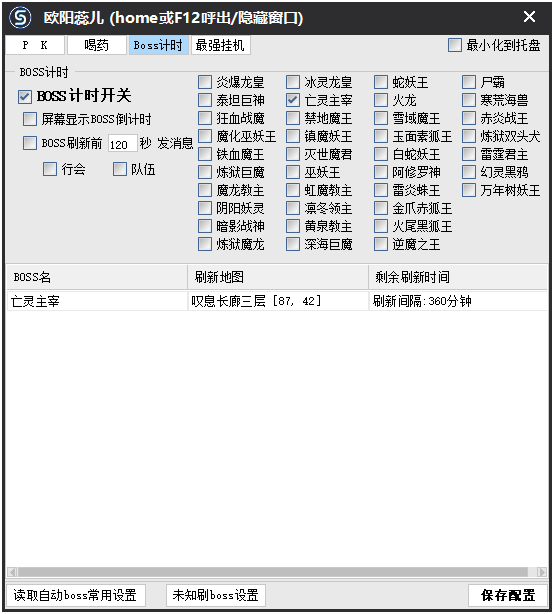The width and height of the screenshot is (554, 614).
Task: Switch to the P K tab
Action: [35, 45]
